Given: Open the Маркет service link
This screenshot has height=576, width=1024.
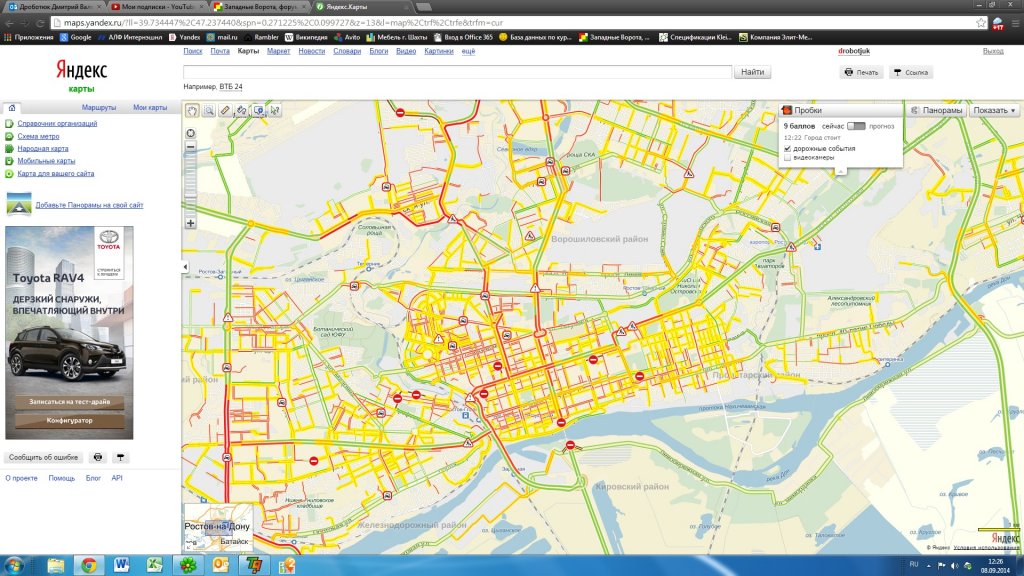Looking at the screenshot, I should 278,51.
